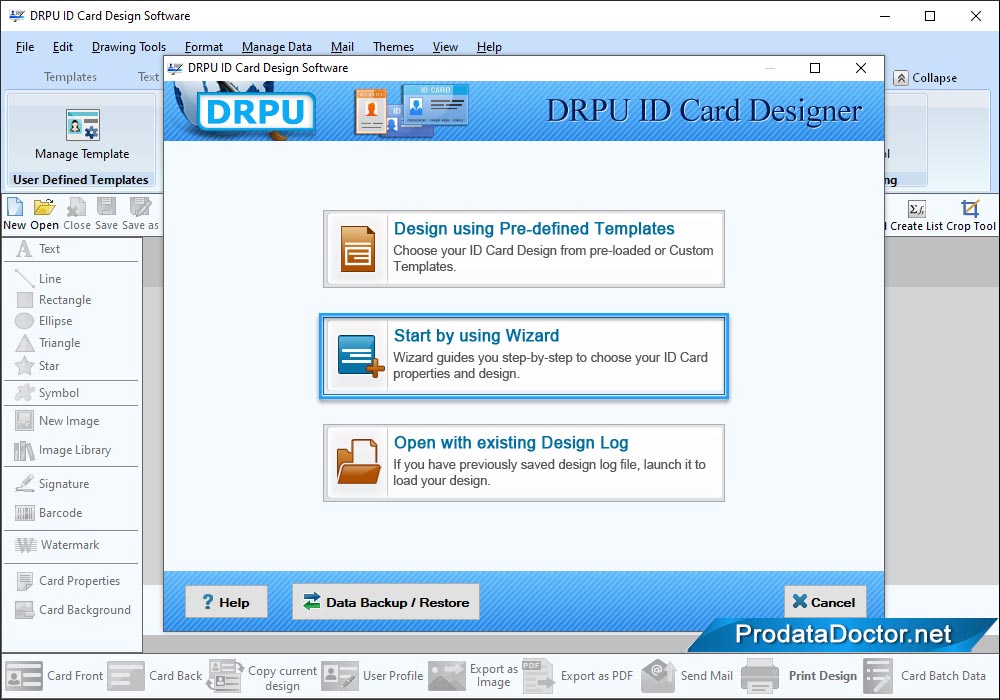
Task: Click Export as PDF
Action: (578, 676)
